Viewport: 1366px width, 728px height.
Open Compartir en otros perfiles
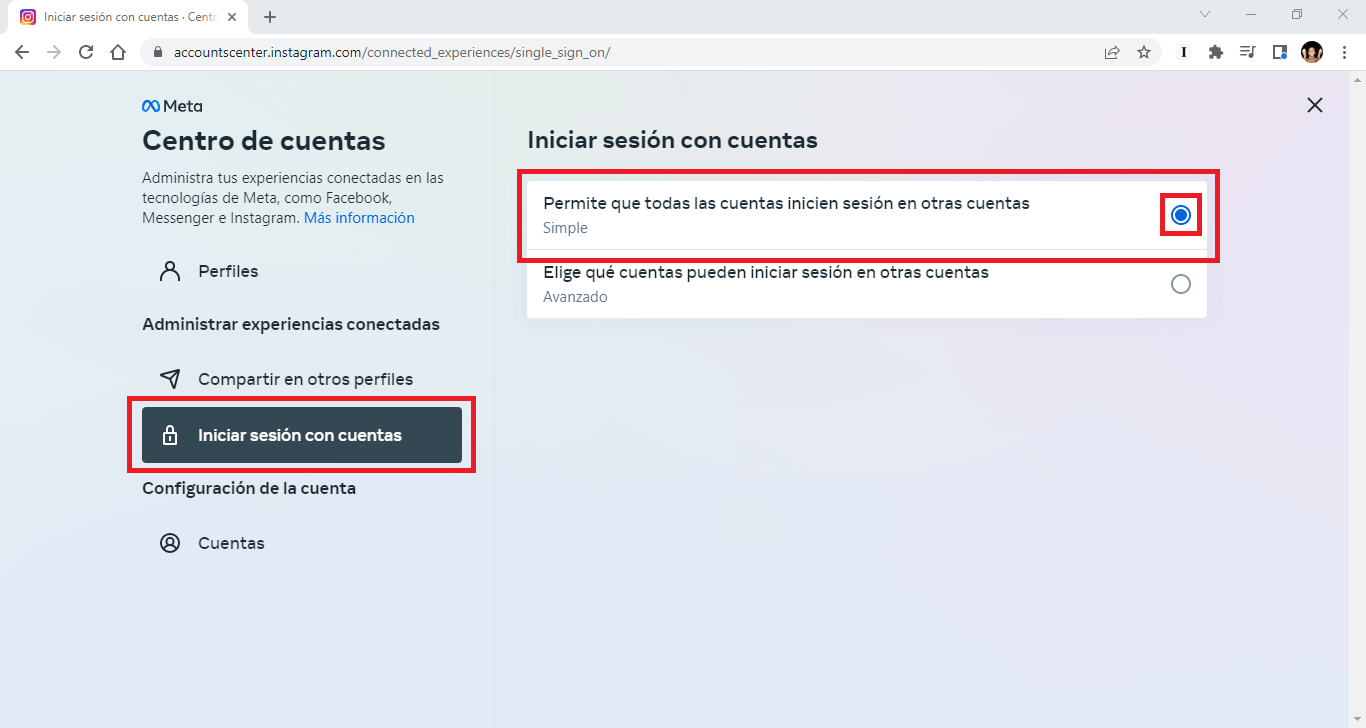coord(302,379)
